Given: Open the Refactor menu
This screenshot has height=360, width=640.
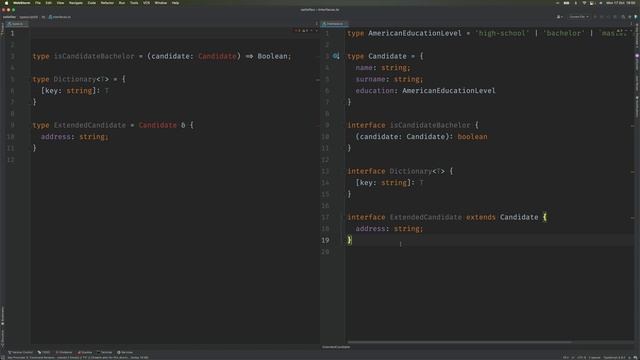Looking at the screenshot, I should (x=107, y=3).
